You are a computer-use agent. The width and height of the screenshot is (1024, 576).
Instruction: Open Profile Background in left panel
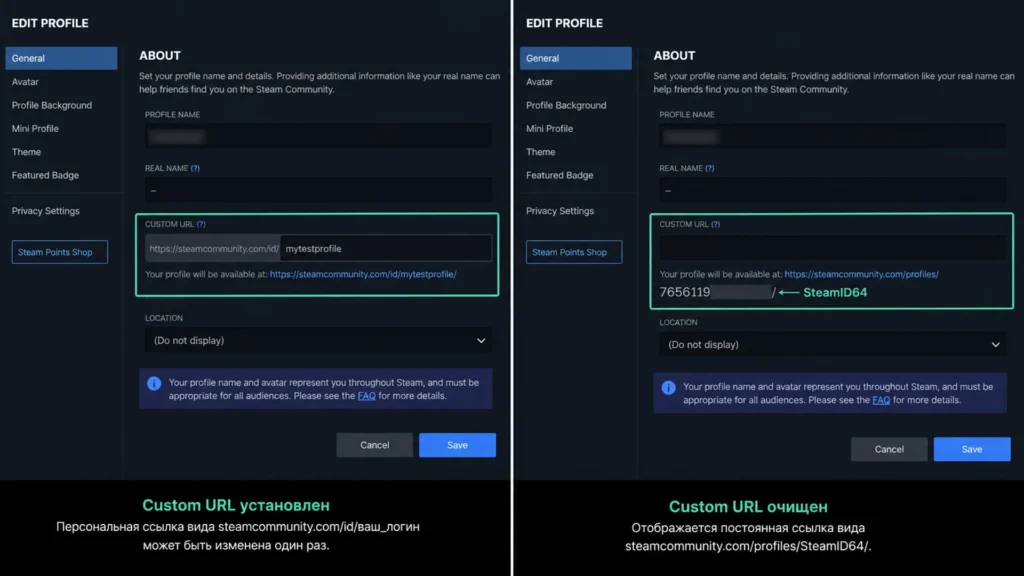pos(52,105)
